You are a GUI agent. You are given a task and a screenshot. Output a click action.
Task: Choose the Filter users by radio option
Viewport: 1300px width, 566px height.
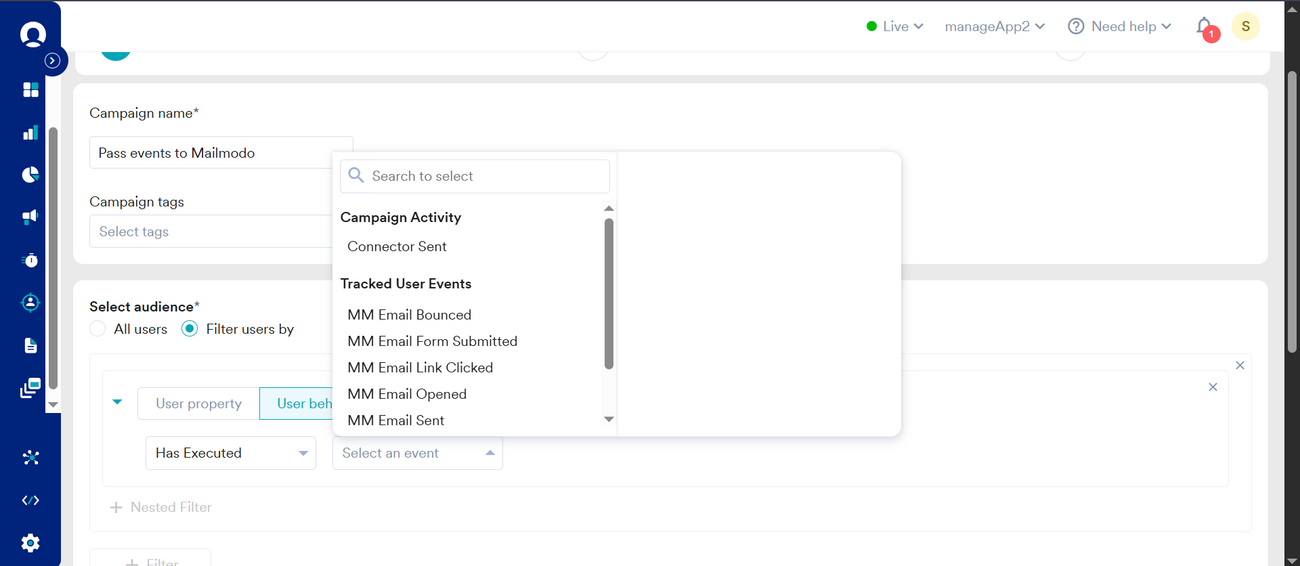click(x=190, y=329)
